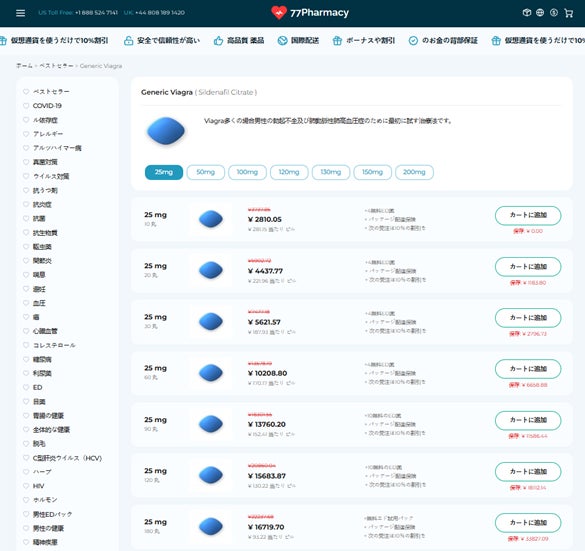Click the UK phone number +44 808 189 1420
This screenshot has width=585, height=551.
160,13
